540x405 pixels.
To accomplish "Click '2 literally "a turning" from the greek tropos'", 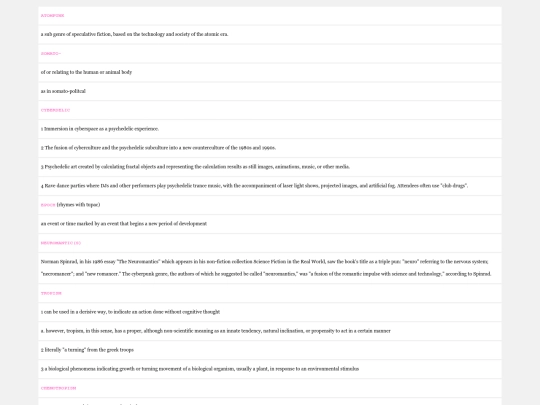I will coord(87,350).
